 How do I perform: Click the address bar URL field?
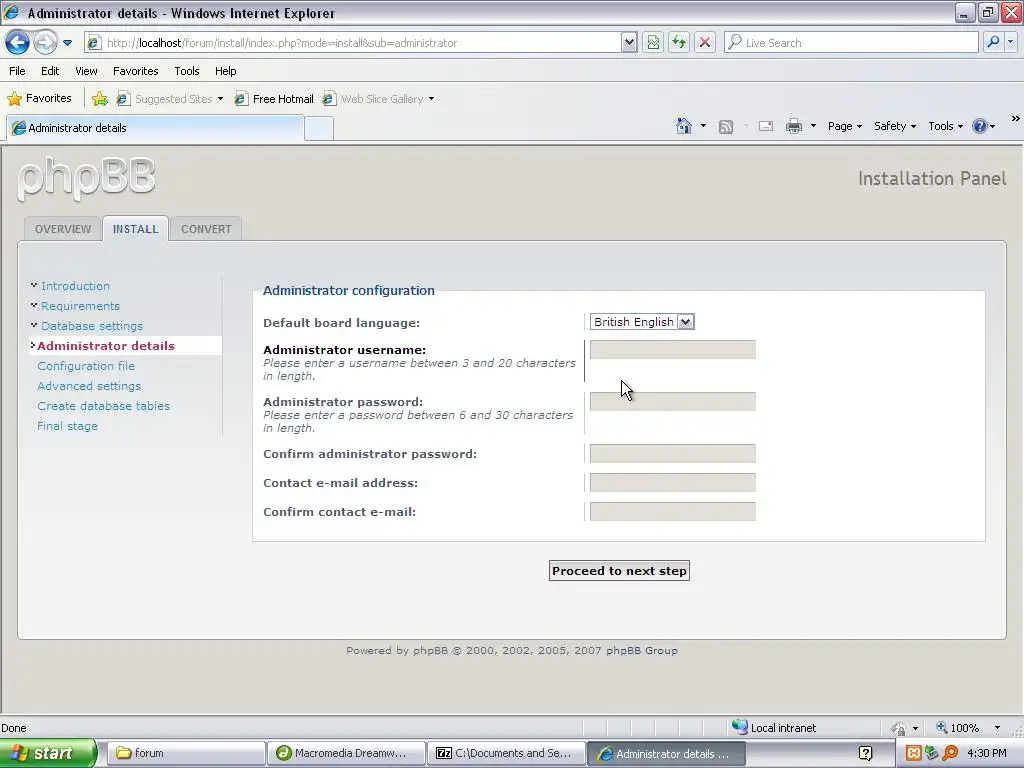353,43
